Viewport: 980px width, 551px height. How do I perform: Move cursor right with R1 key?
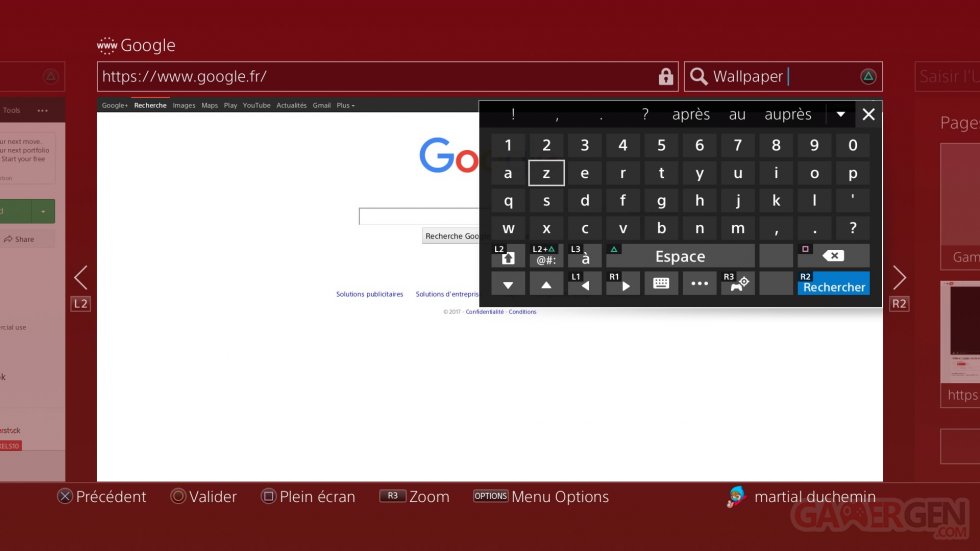[622, 284]
